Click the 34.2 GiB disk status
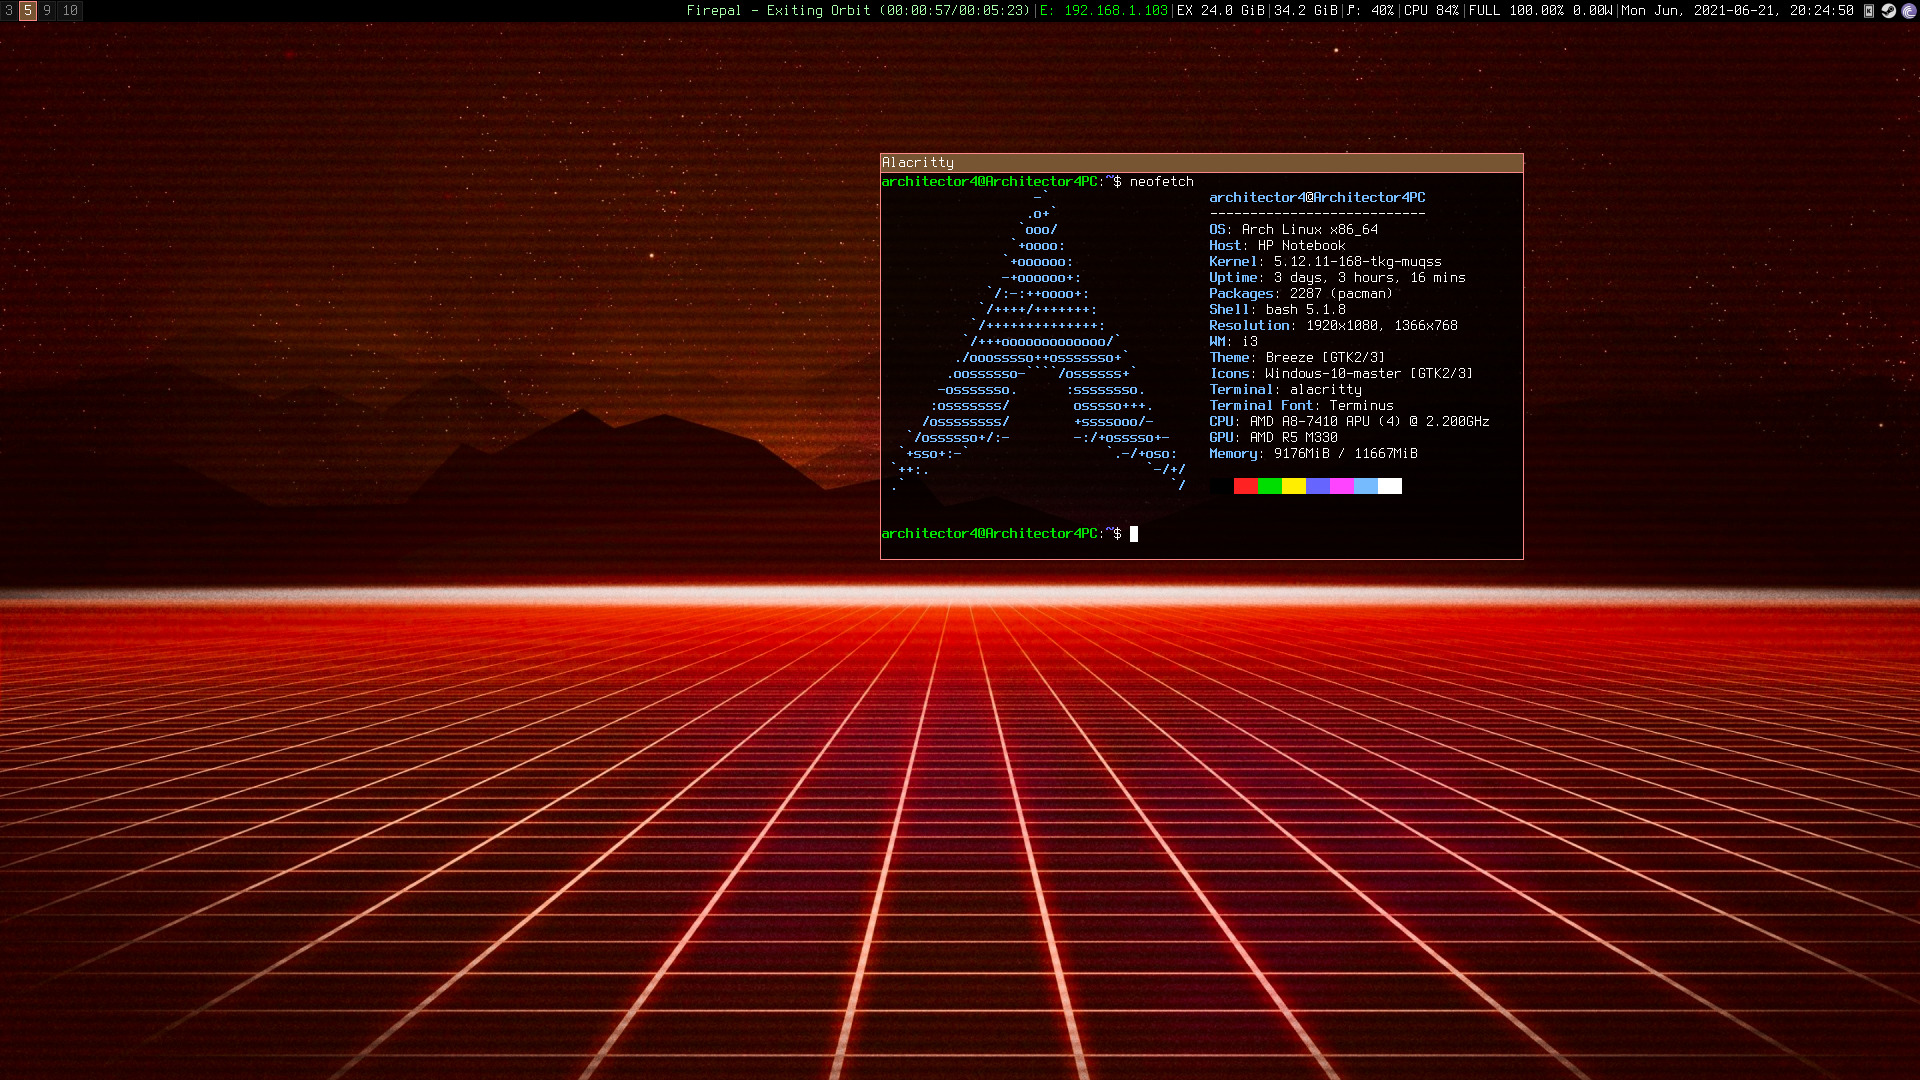This screenshot has width=1920, height=1080. (1306, 11)
